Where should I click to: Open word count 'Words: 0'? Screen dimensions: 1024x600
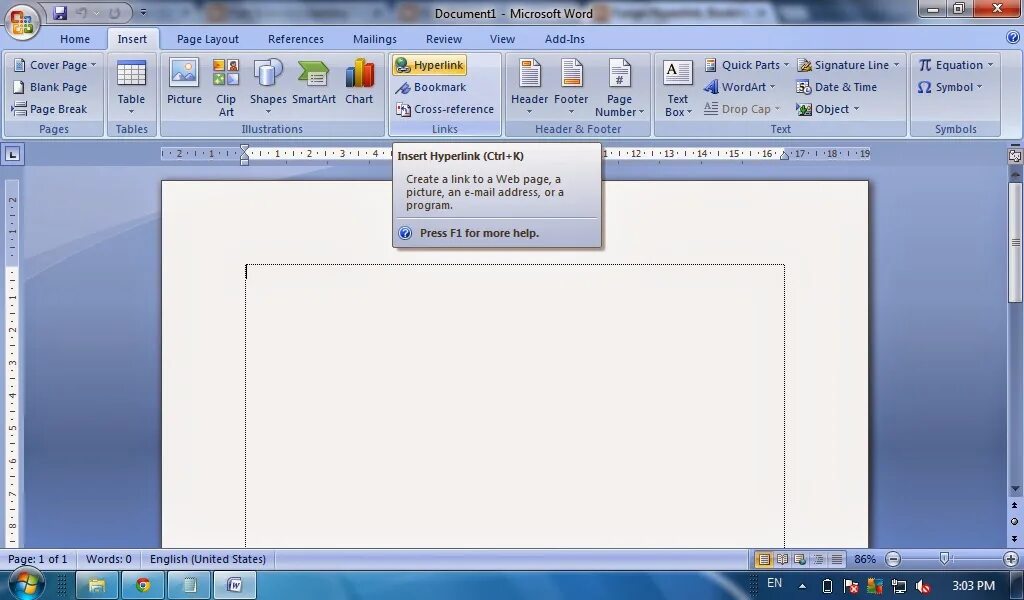108,559
